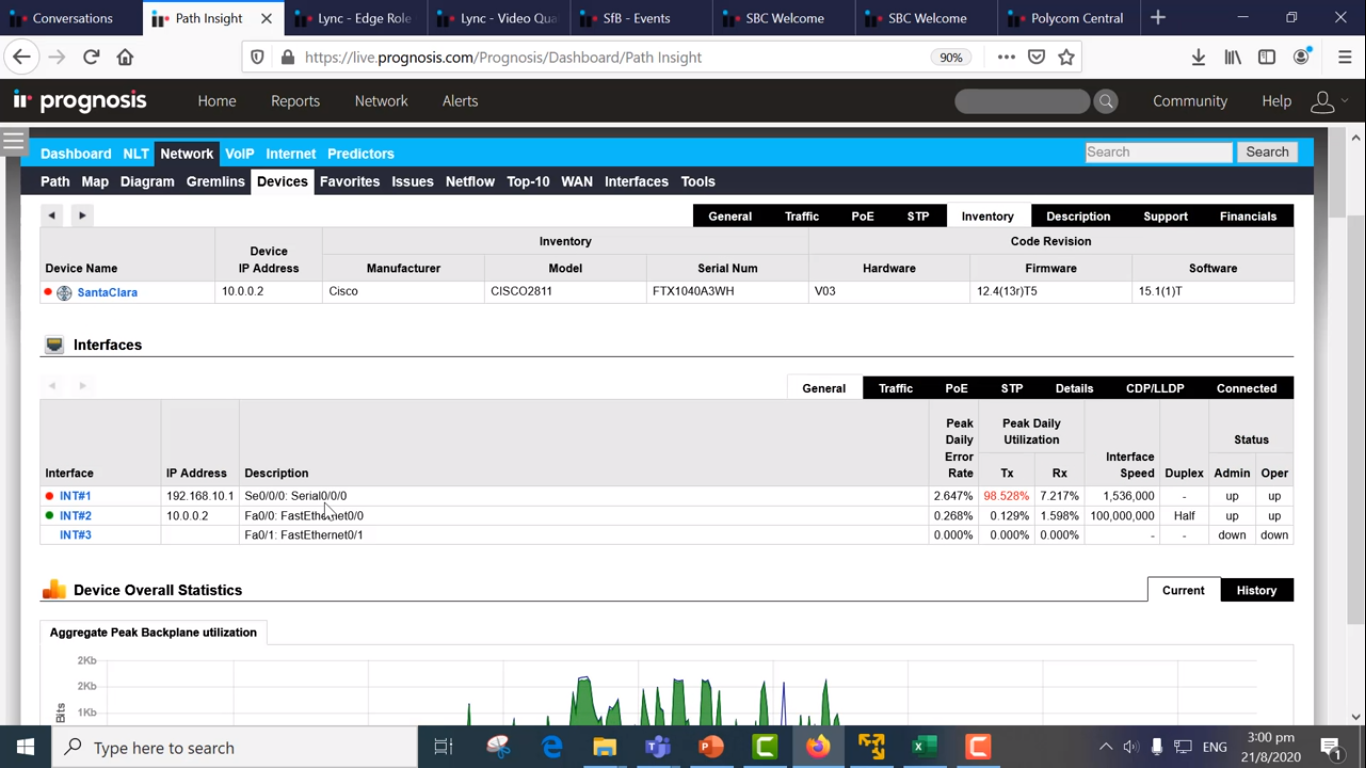Go back using the browser back arrow
1366x768 pixels.
coord(22,57)
